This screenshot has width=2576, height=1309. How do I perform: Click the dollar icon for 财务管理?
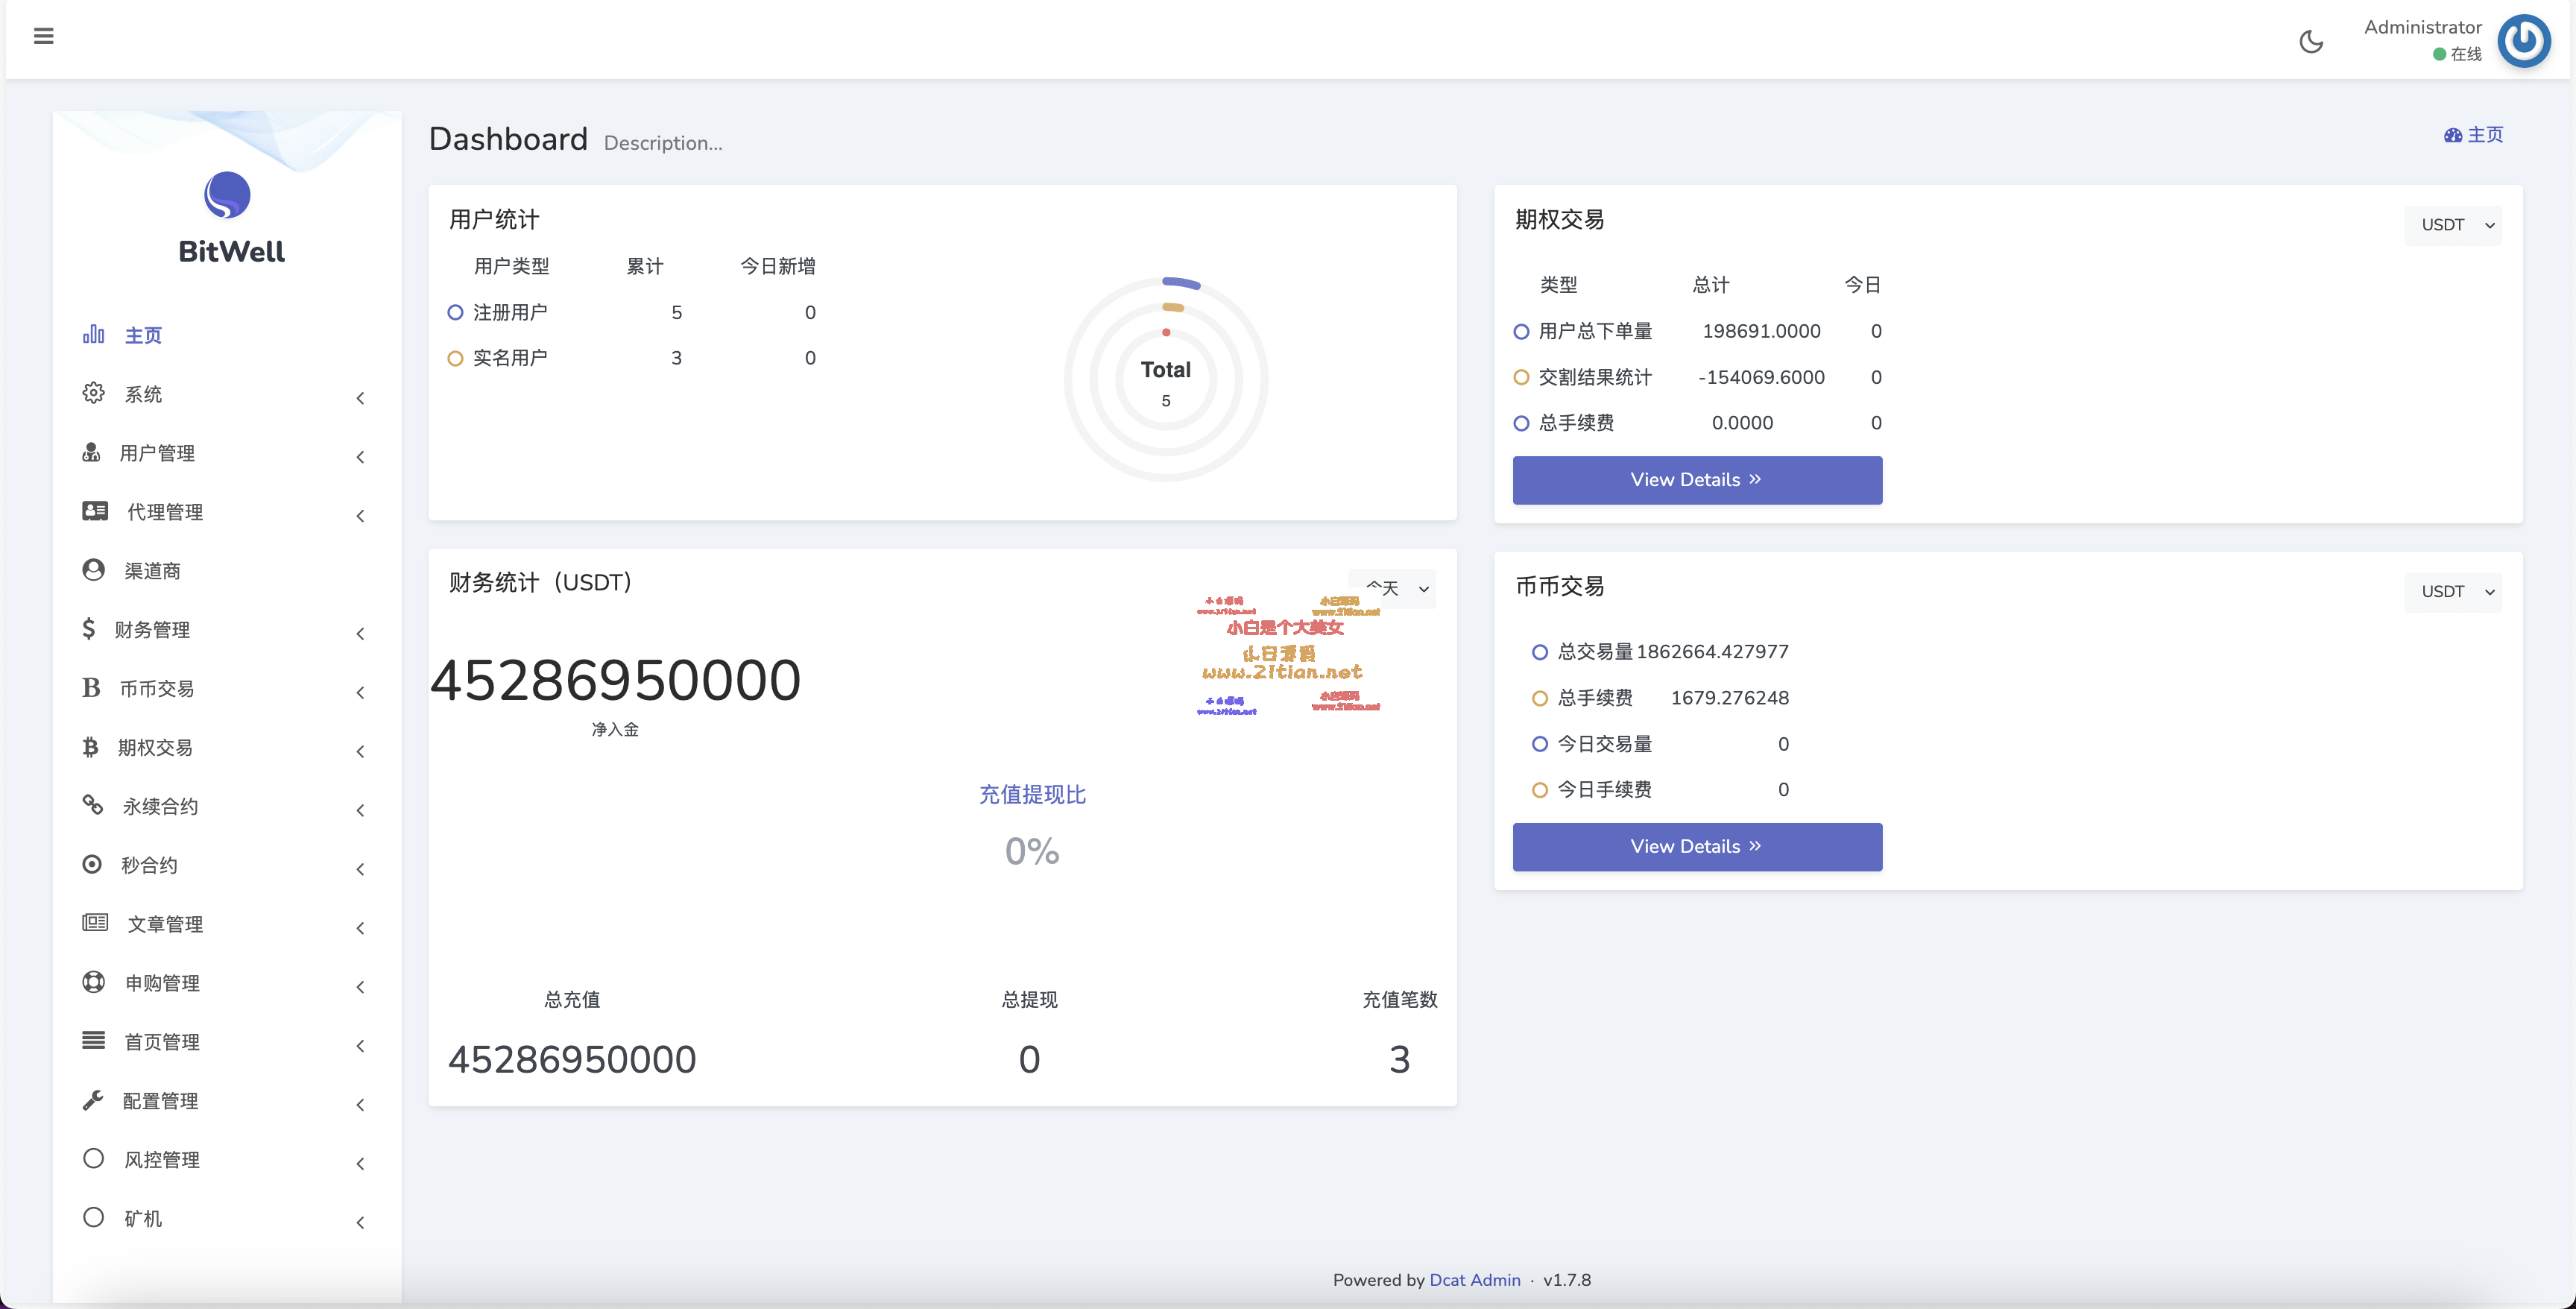(89, 629)
